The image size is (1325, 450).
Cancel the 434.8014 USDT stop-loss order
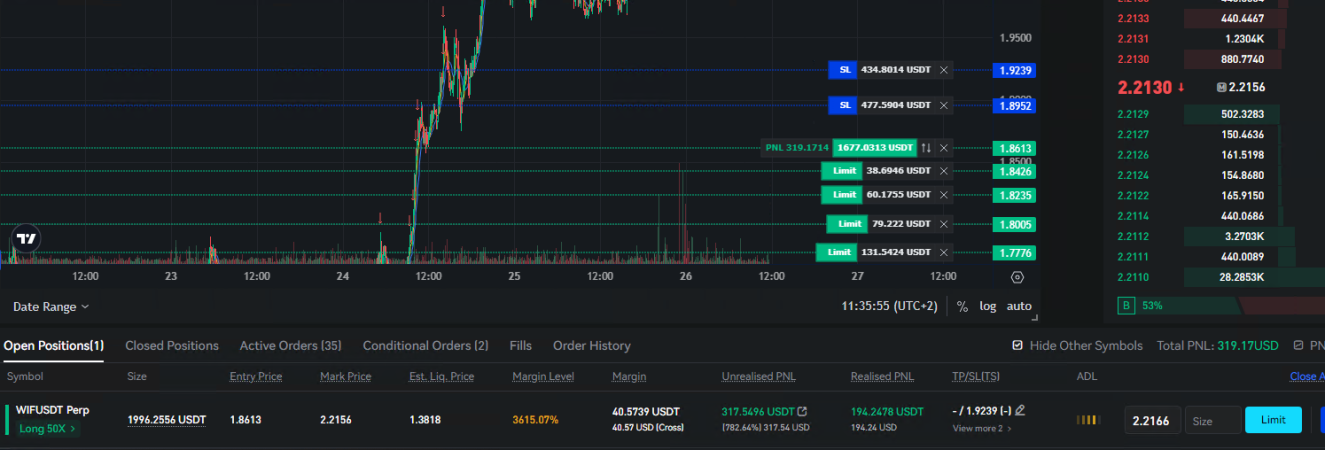[x=944, y=70]
